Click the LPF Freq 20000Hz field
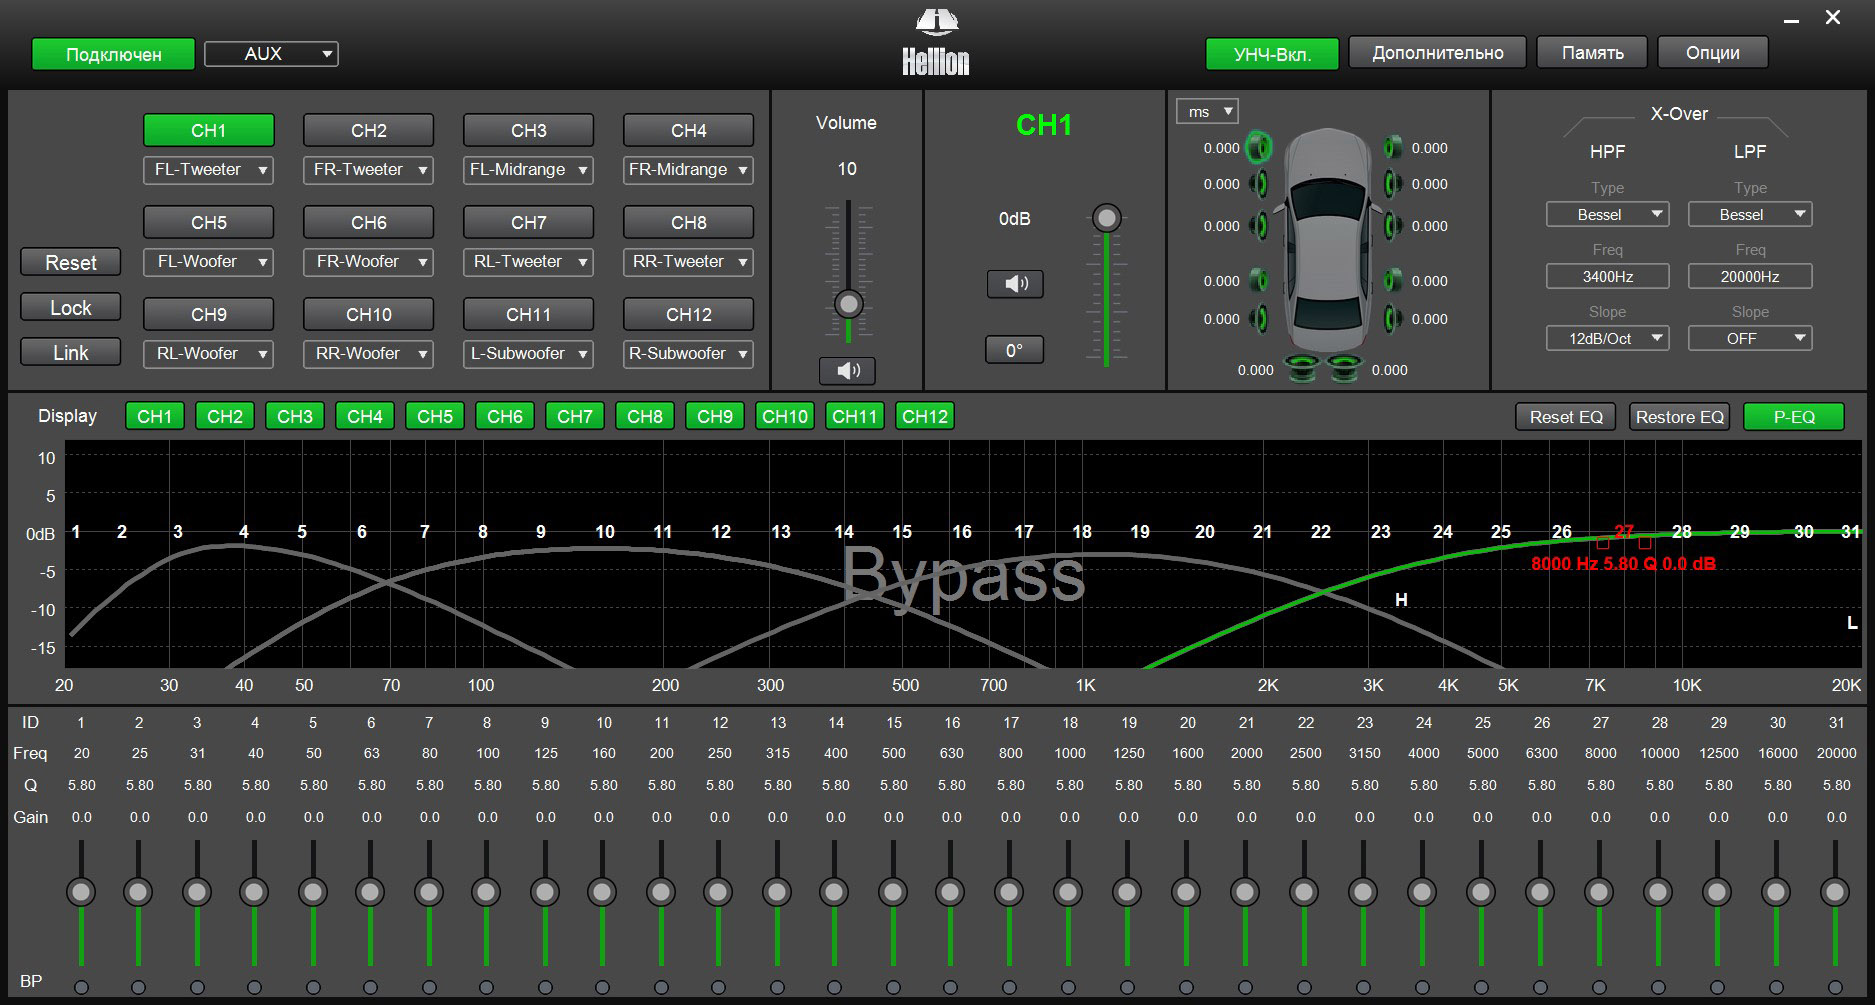The height and width of the screenshot is (1005, 1875). 1750,276
